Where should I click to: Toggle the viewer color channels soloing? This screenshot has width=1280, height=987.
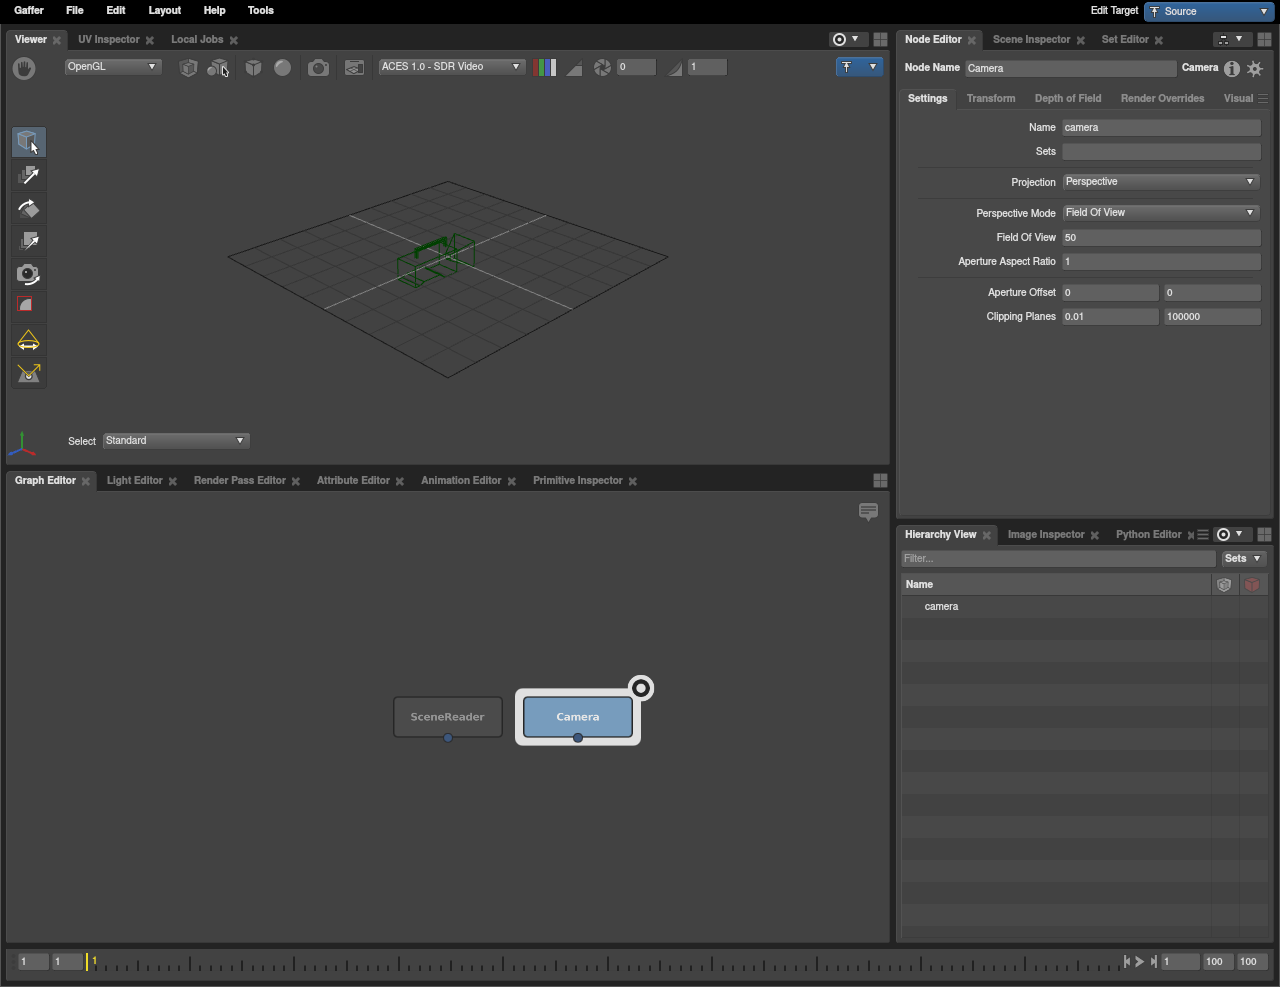545,67
